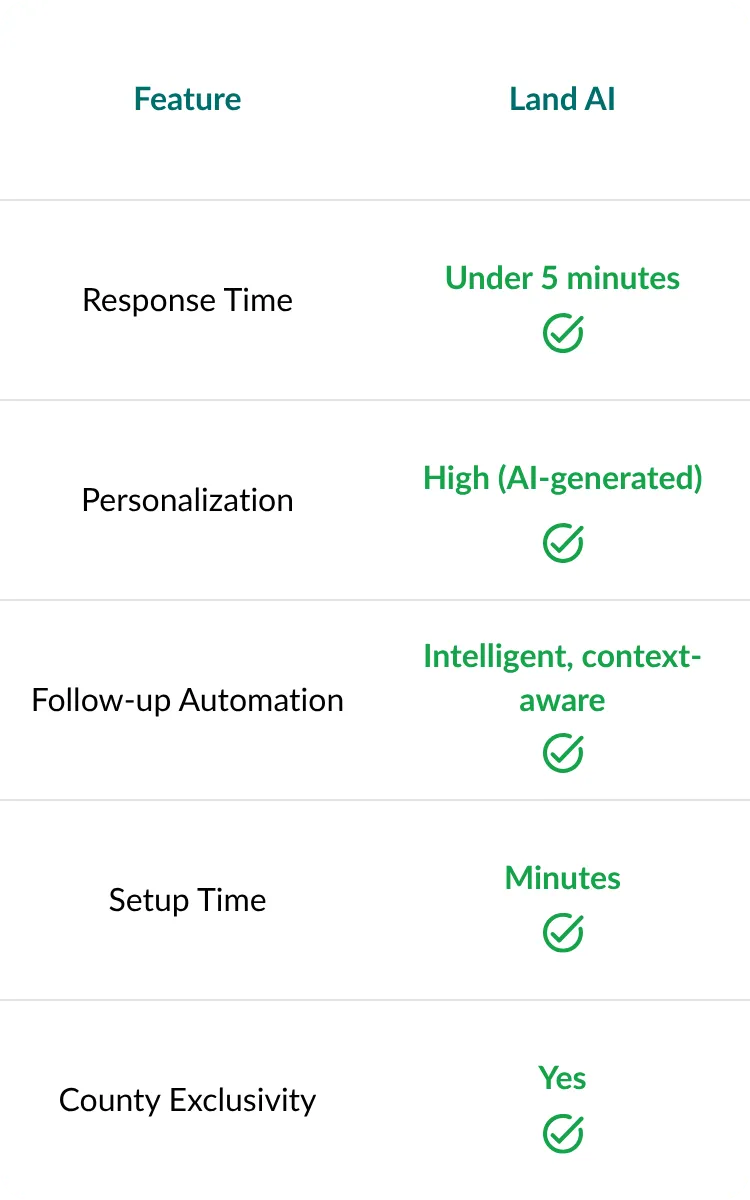This screenshot has height=1200, width=750.
Task: Click the divider line above 'County Exclusivity' row
Action: click(x=375, y=1000)
